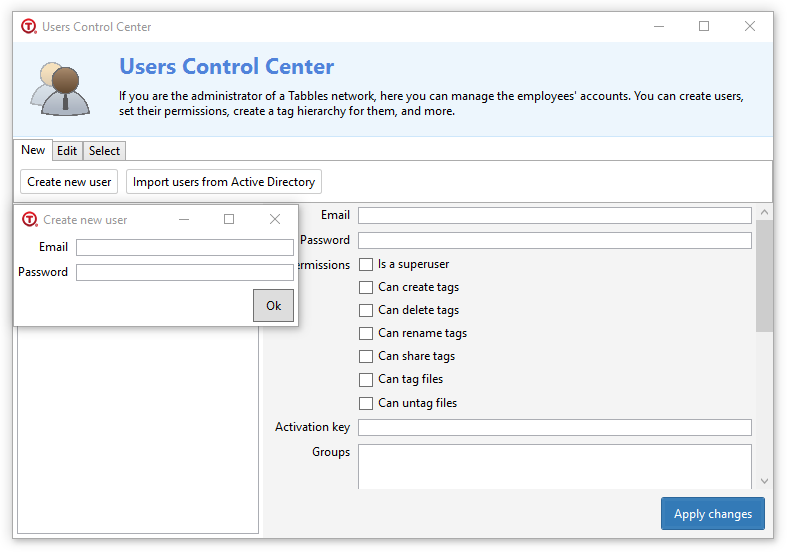
Task: Minimize the Create new user dialog
Action: tap(184, 219)
